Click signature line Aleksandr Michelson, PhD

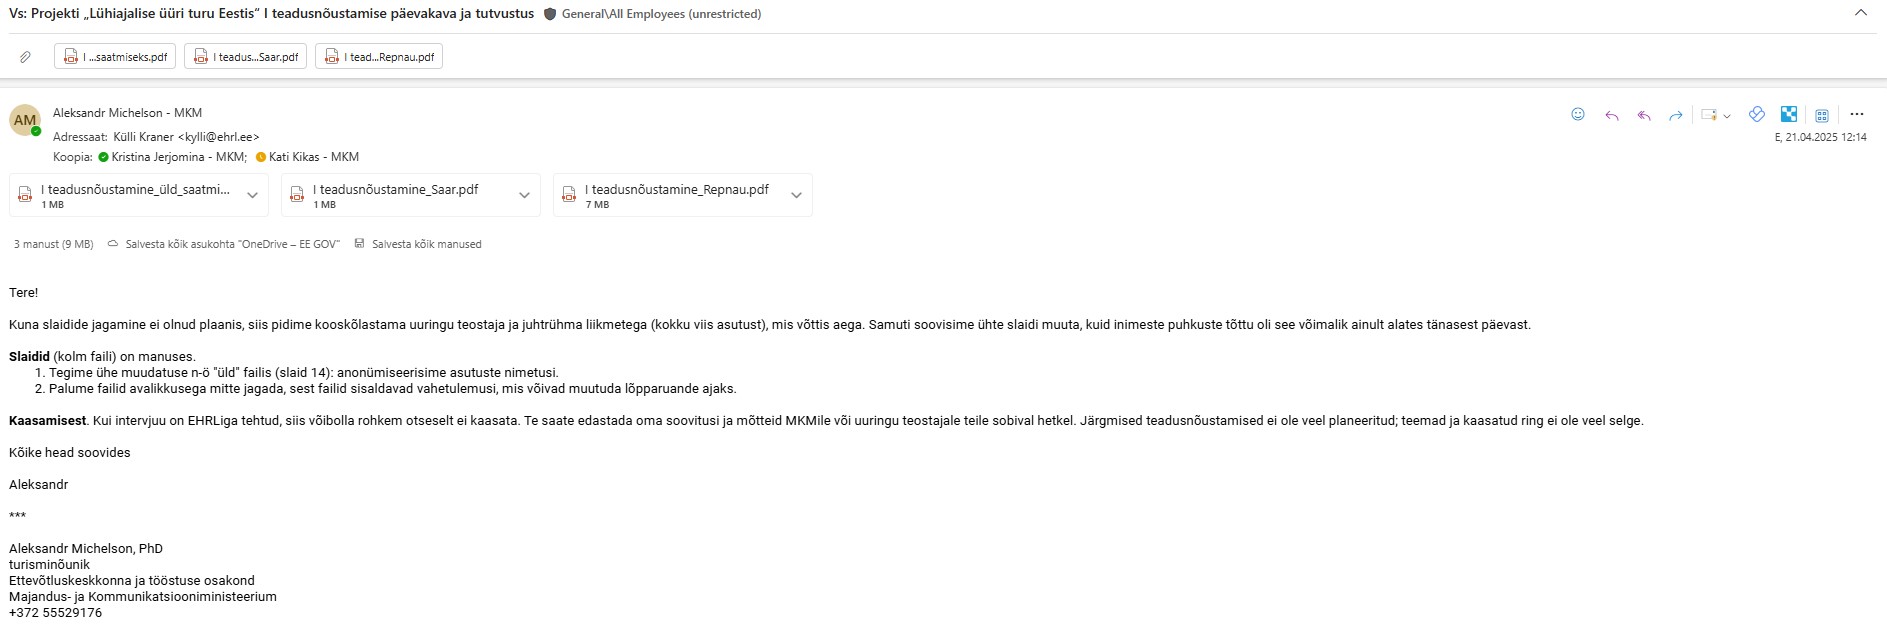tap(86, 549)
